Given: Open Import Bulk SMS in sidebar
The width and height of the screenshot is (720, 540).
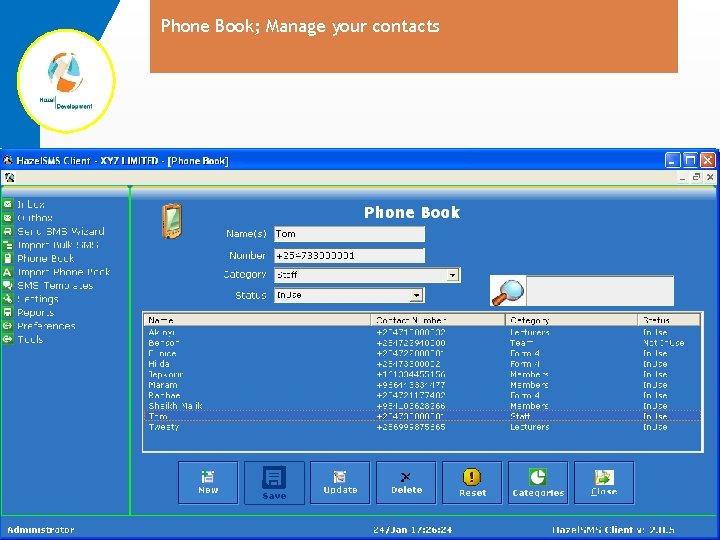Looking at the screenshot, I should tap(58, 245).
